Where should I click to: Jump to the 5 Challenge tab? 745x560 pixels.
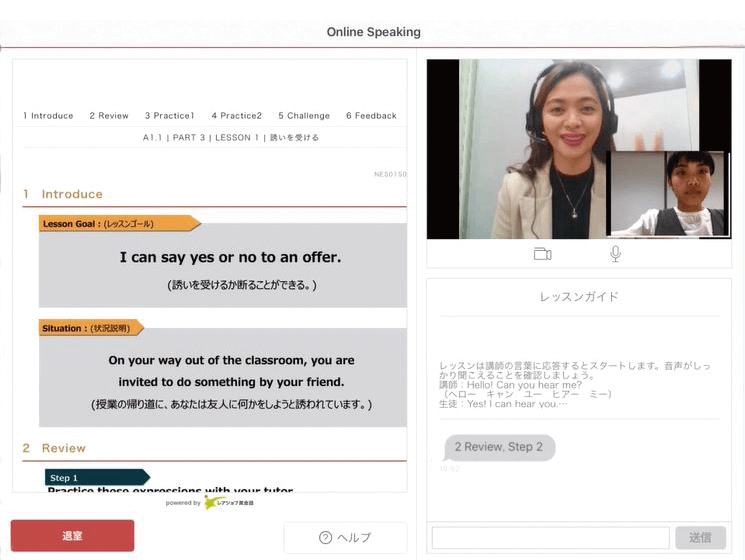pos(304,115)
